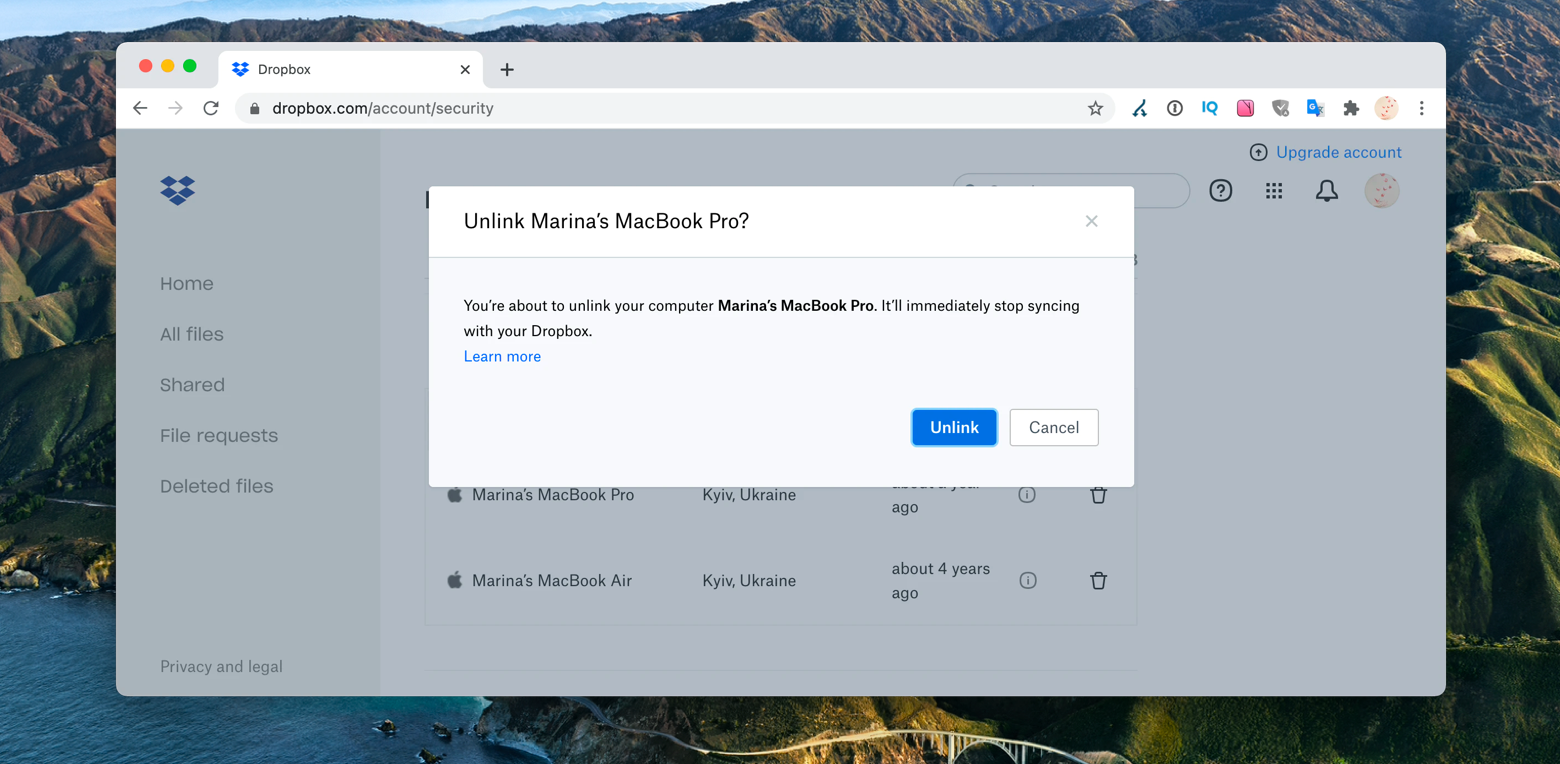The height and width of the screenshot is (764, 1560).
Task: Close the unlink dialog with X
Action: coord(1091,221)
